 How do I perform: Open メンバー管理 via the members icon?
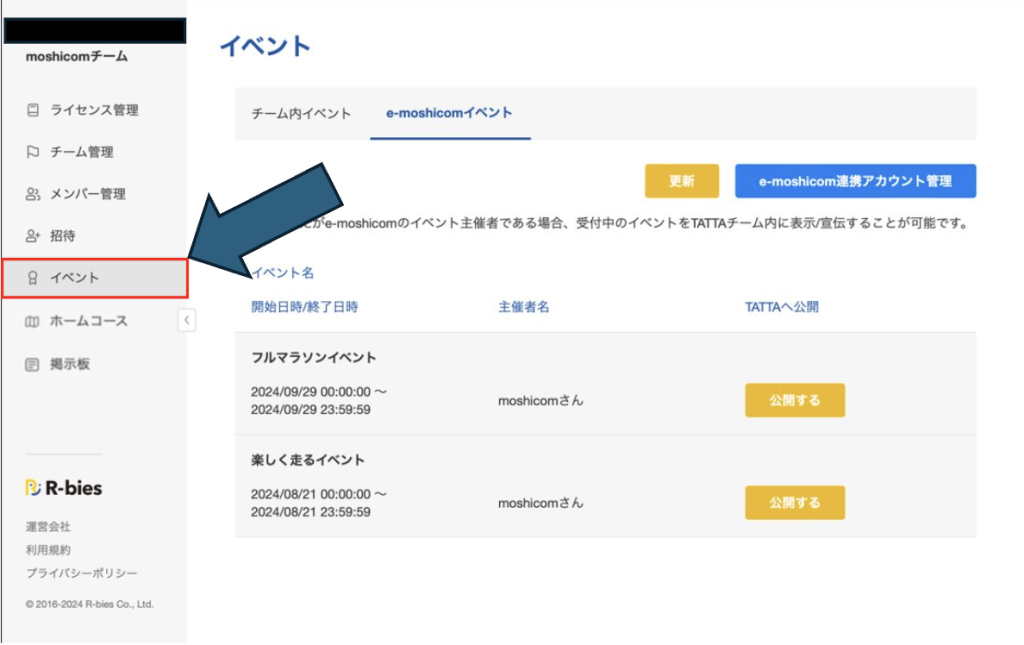point(31,194)
